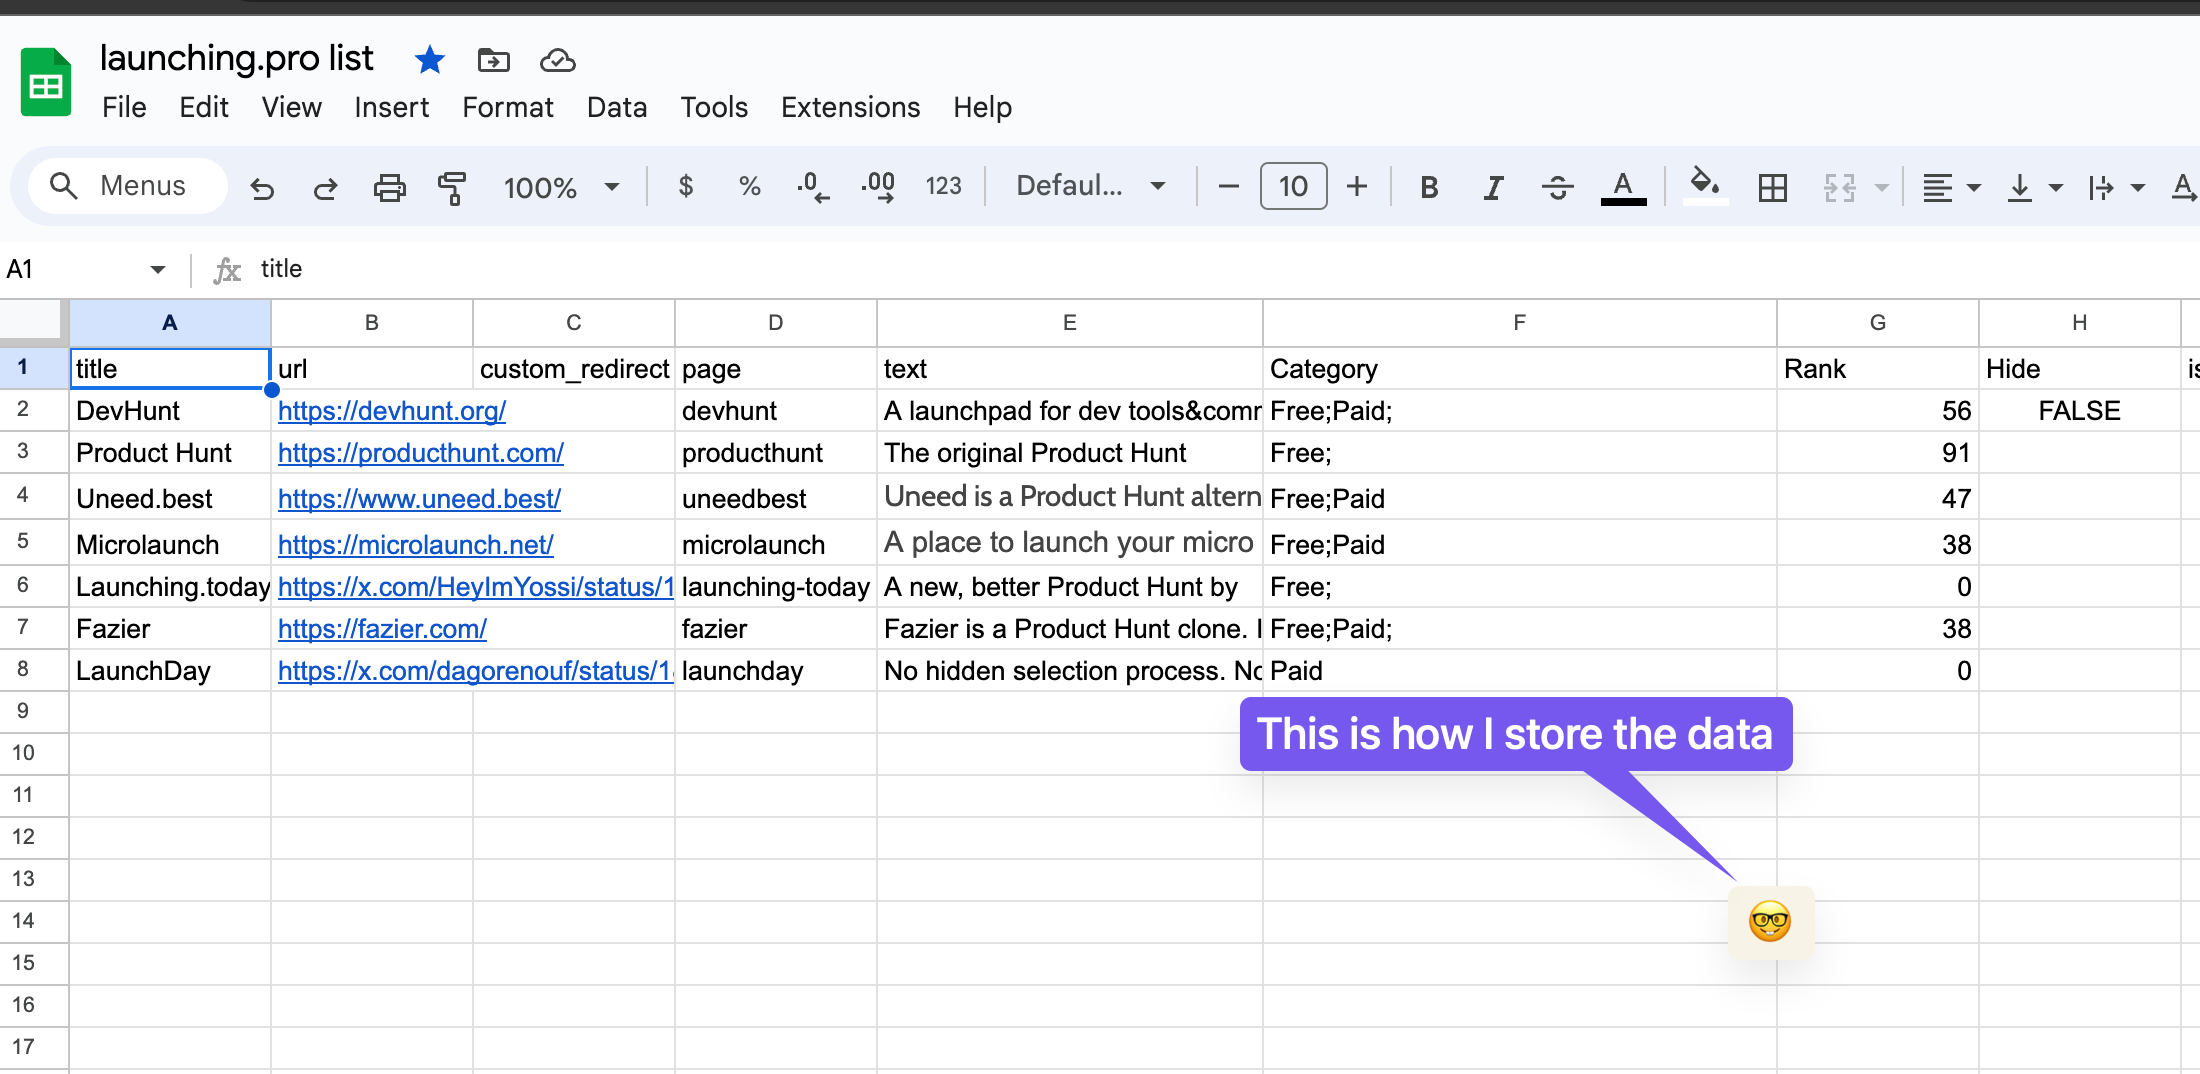Click the merge cells icon
This screenshot has width=2200, height=1074.
1840,187
